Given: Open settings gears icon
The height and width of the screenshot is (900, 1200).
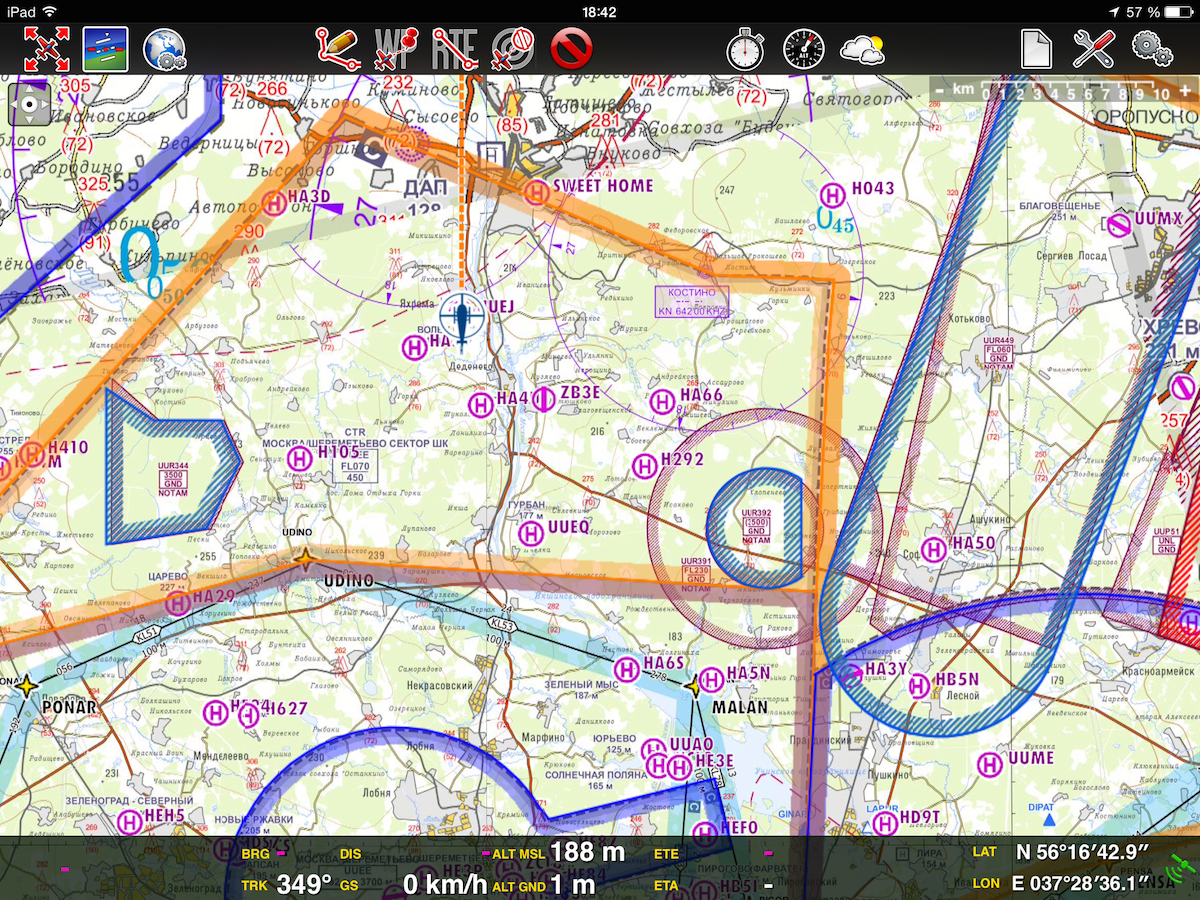Looking at the screenshot, I should pos(1152,49).
